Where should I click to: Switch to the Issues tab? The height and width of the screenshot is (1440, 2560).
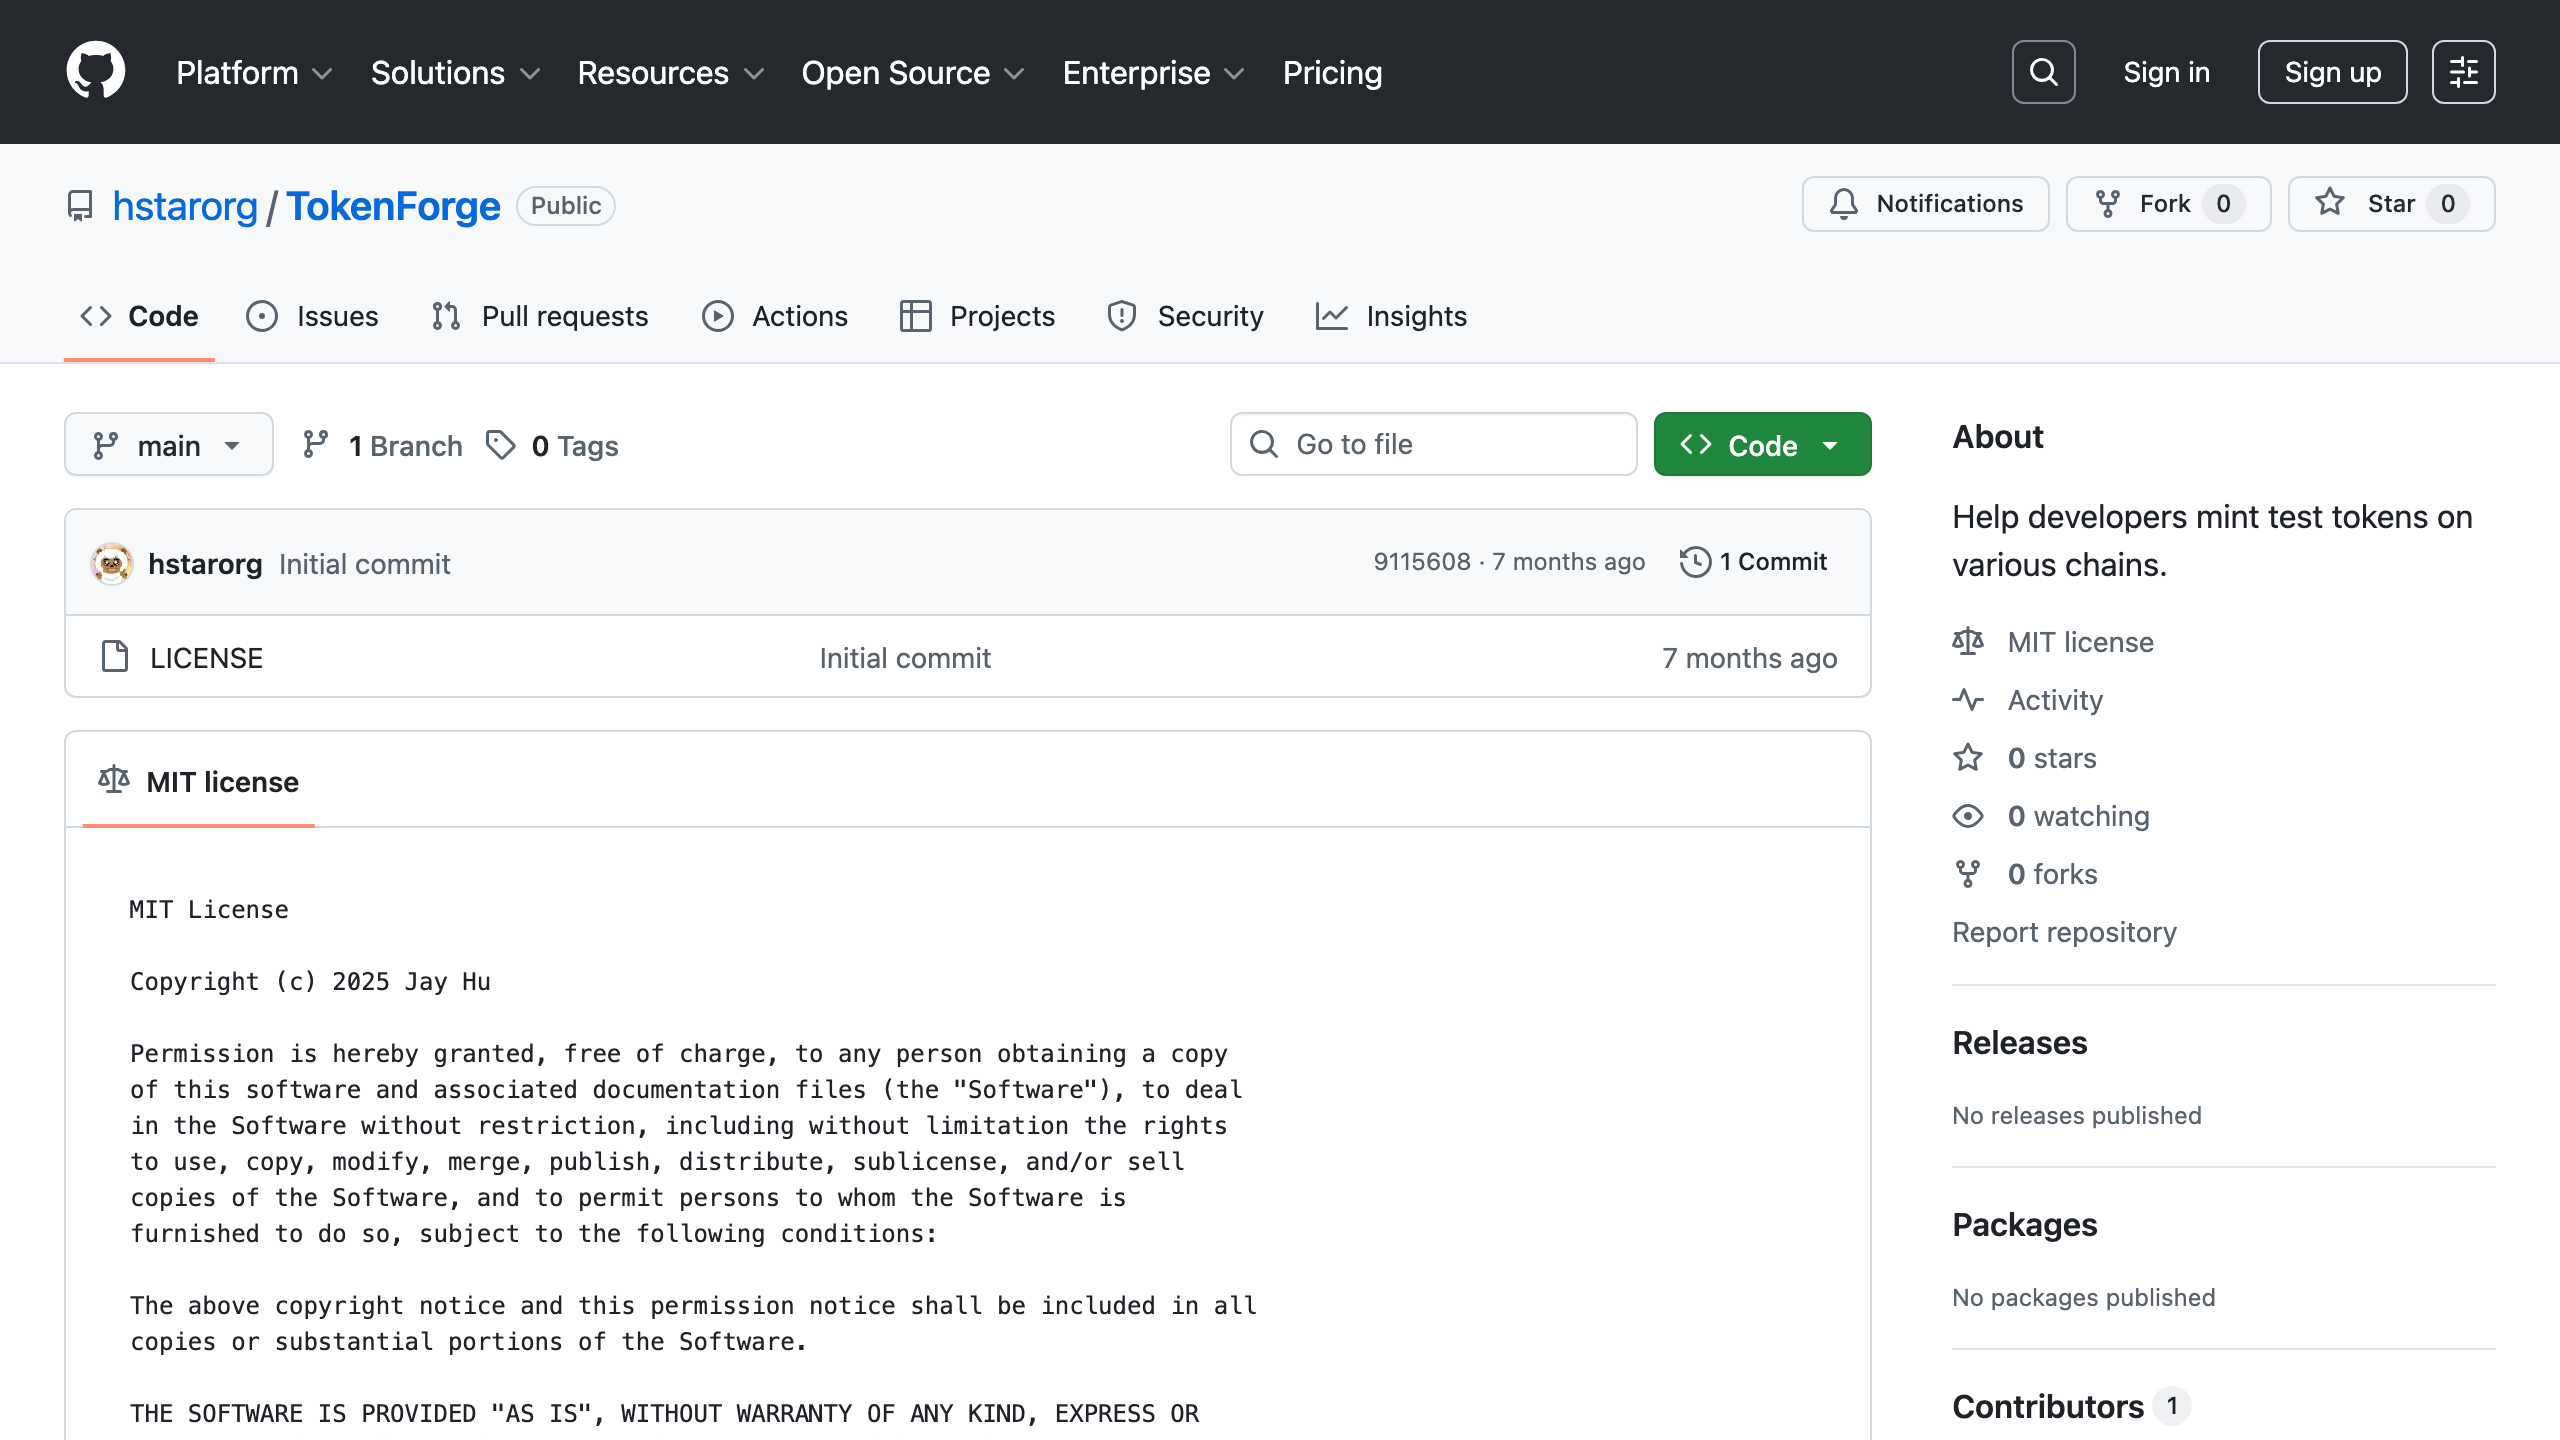[x=313, y=316]
